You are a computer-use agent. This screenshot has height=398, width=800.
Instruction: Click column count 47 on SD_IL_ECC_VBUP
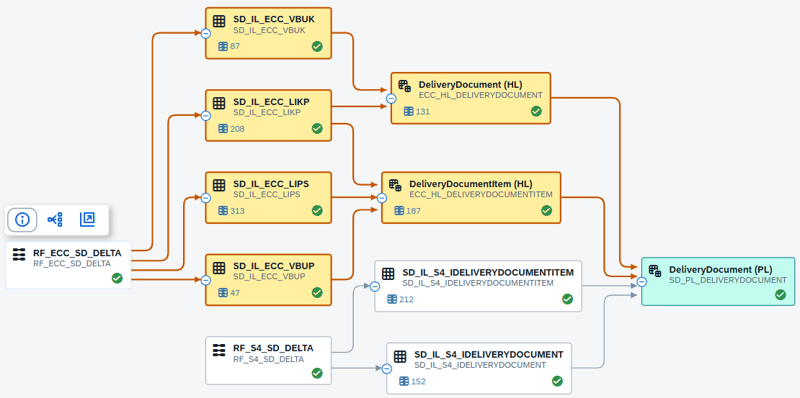(235, 293)
